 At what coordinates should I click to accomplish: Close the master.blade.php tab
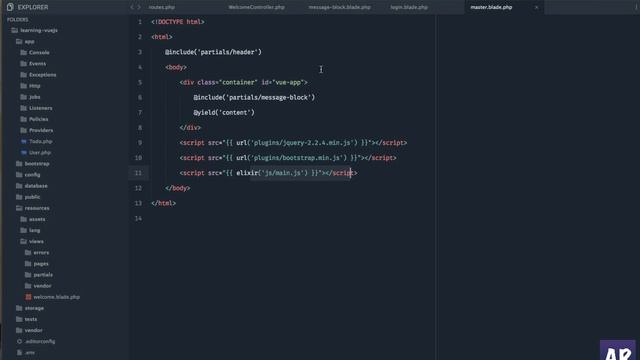coord(536,7)
